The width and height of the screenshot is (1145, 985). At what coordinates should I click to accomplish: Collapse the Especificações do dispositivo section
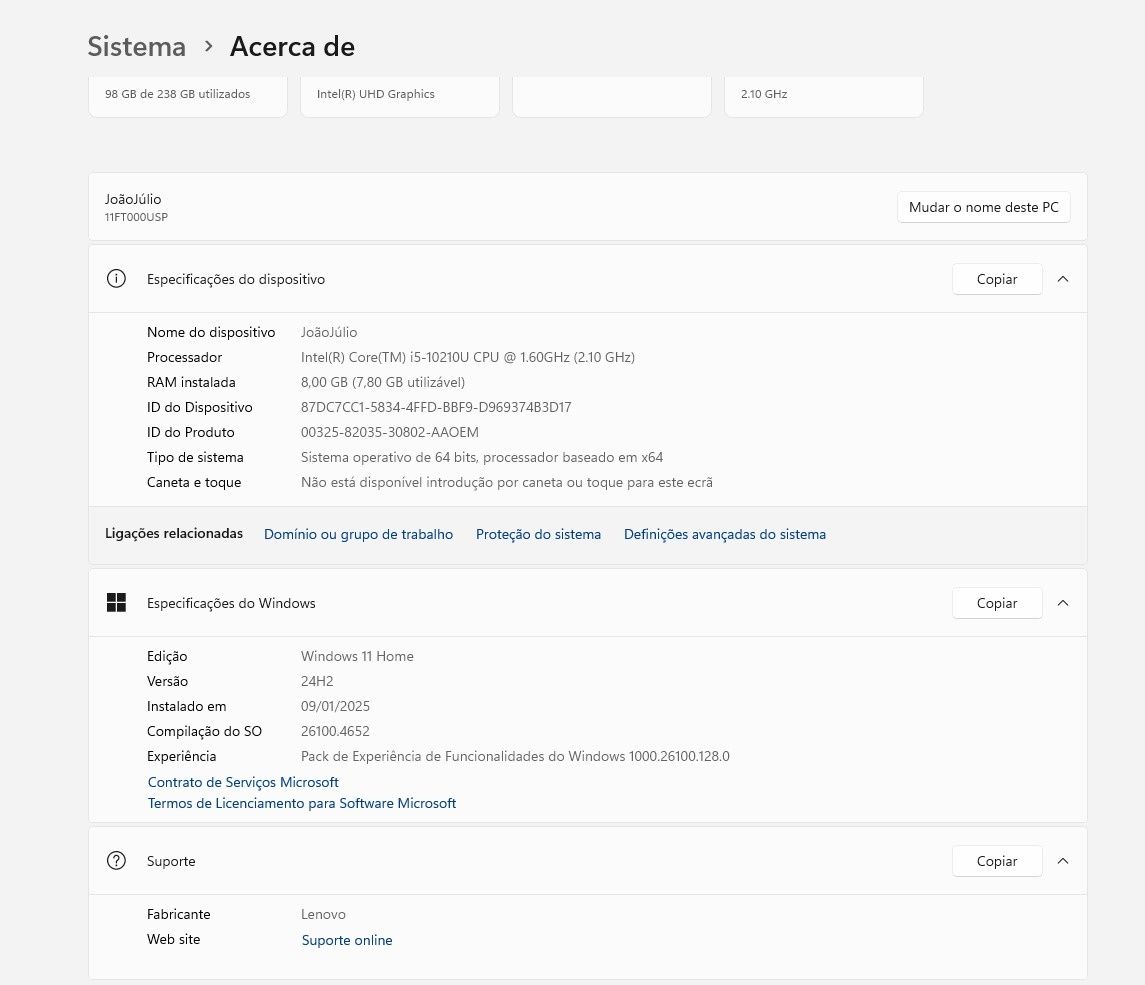[1063, 279]
